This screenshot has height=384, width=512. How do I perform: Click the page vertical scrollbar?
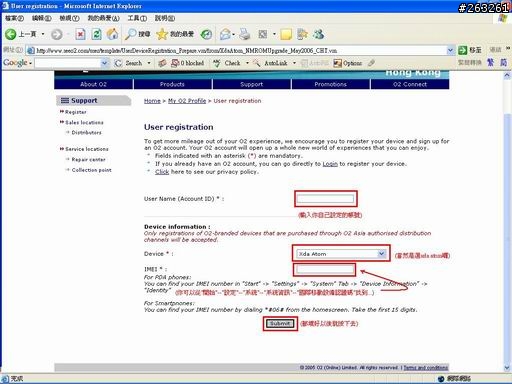(x=507, y=222)
